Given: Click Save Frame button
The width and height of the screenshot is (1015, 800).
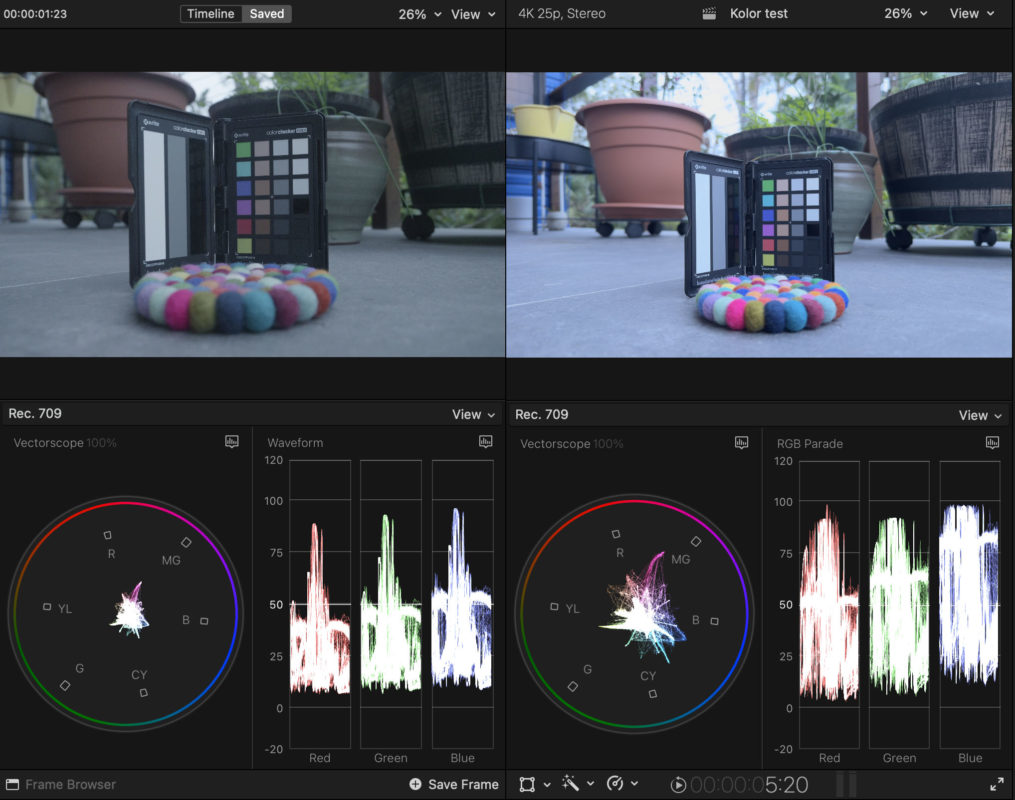Looking at the screenshot, I should [454, 784].
